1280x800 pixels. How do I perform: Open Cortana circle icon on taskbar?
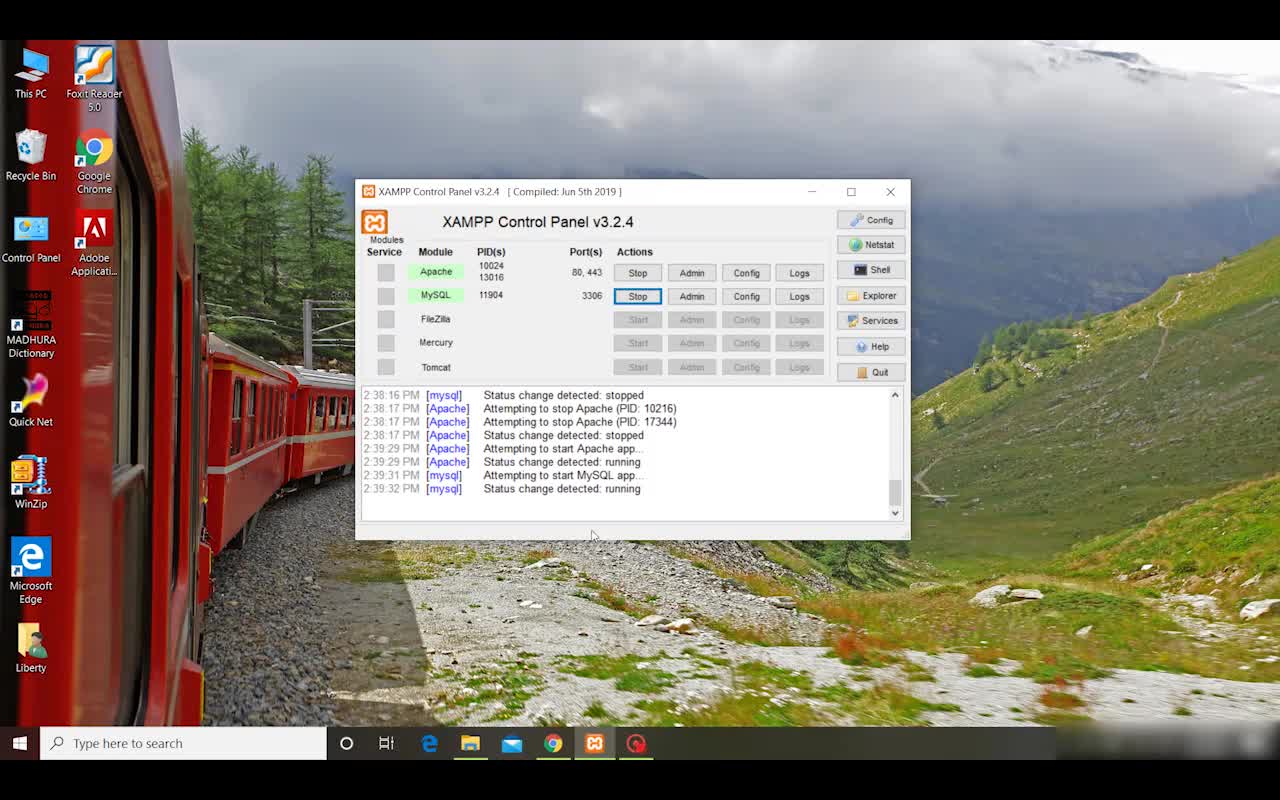[x=347, y=743]
